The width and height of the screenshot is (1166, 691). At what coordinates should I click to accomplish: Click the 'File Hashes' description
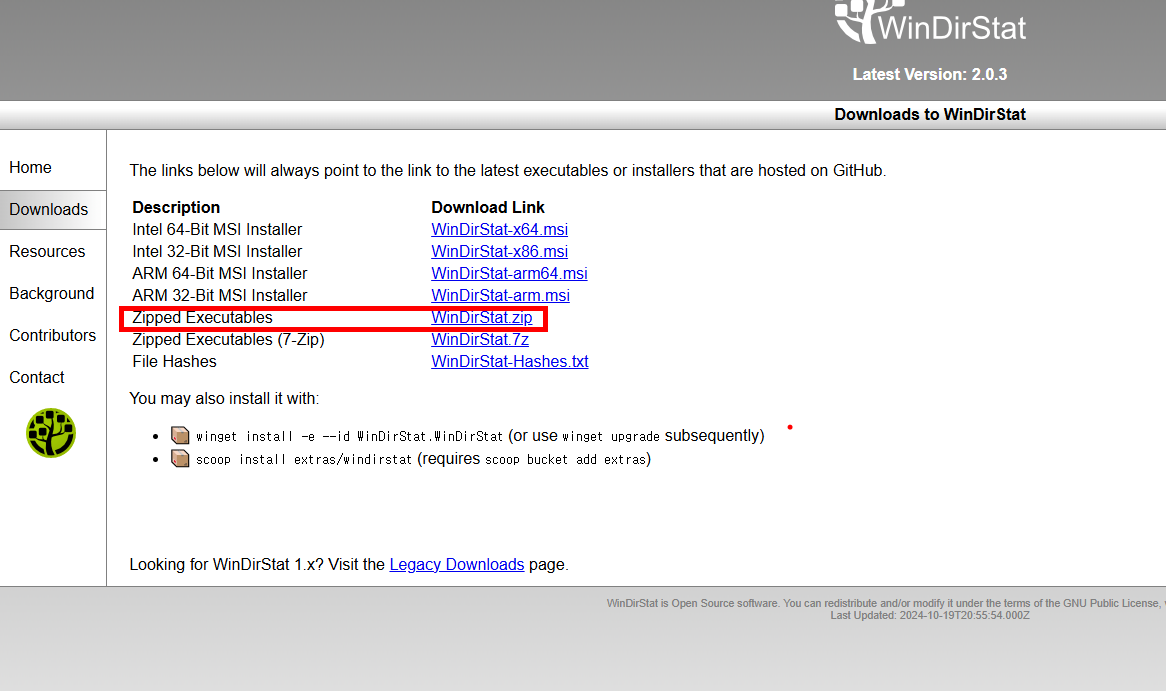point(175,361)
